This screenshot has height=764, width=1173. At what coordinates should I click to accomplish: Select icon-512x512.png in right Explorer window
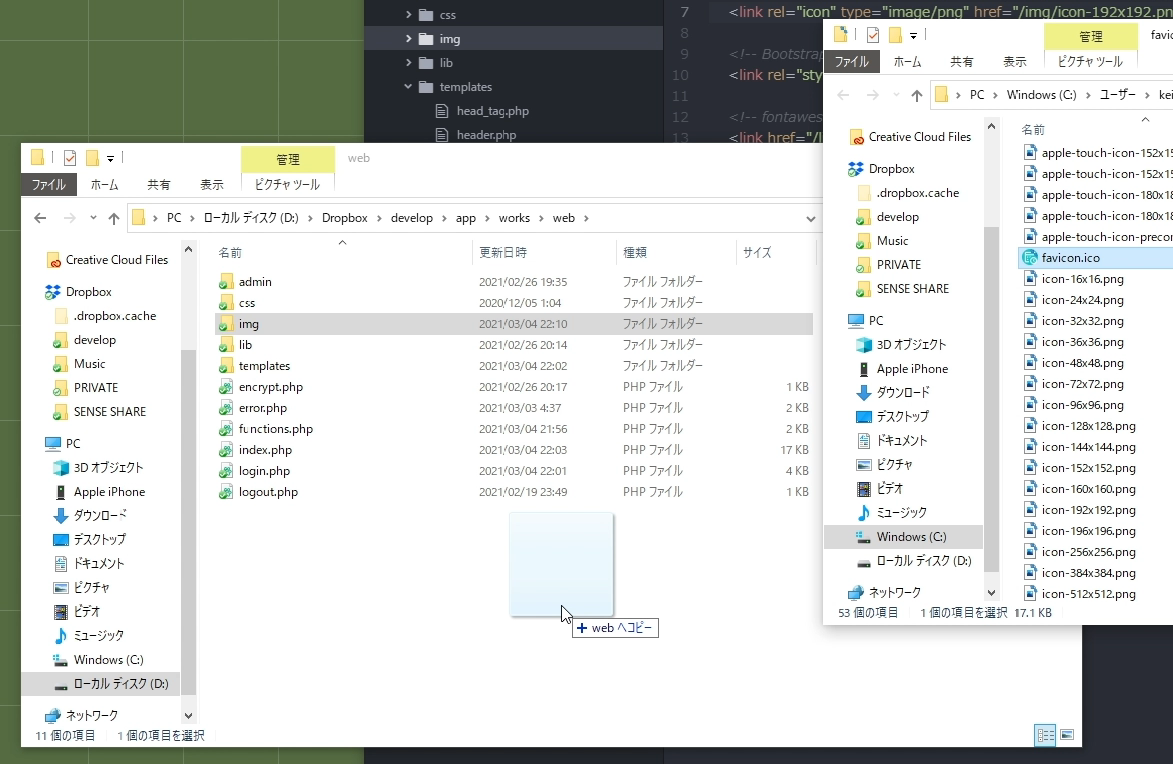point(1088,593)
